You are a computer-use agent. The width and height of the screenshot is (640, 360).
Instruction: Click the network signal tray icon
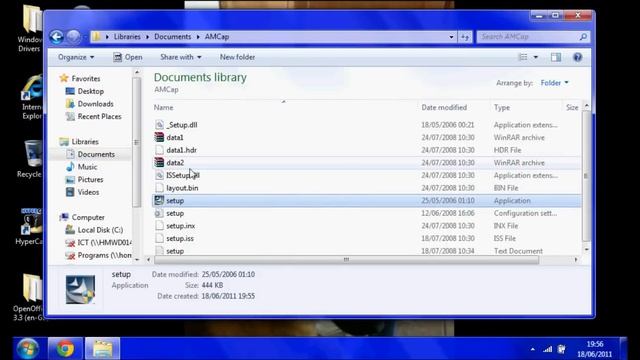pos(548,349)
